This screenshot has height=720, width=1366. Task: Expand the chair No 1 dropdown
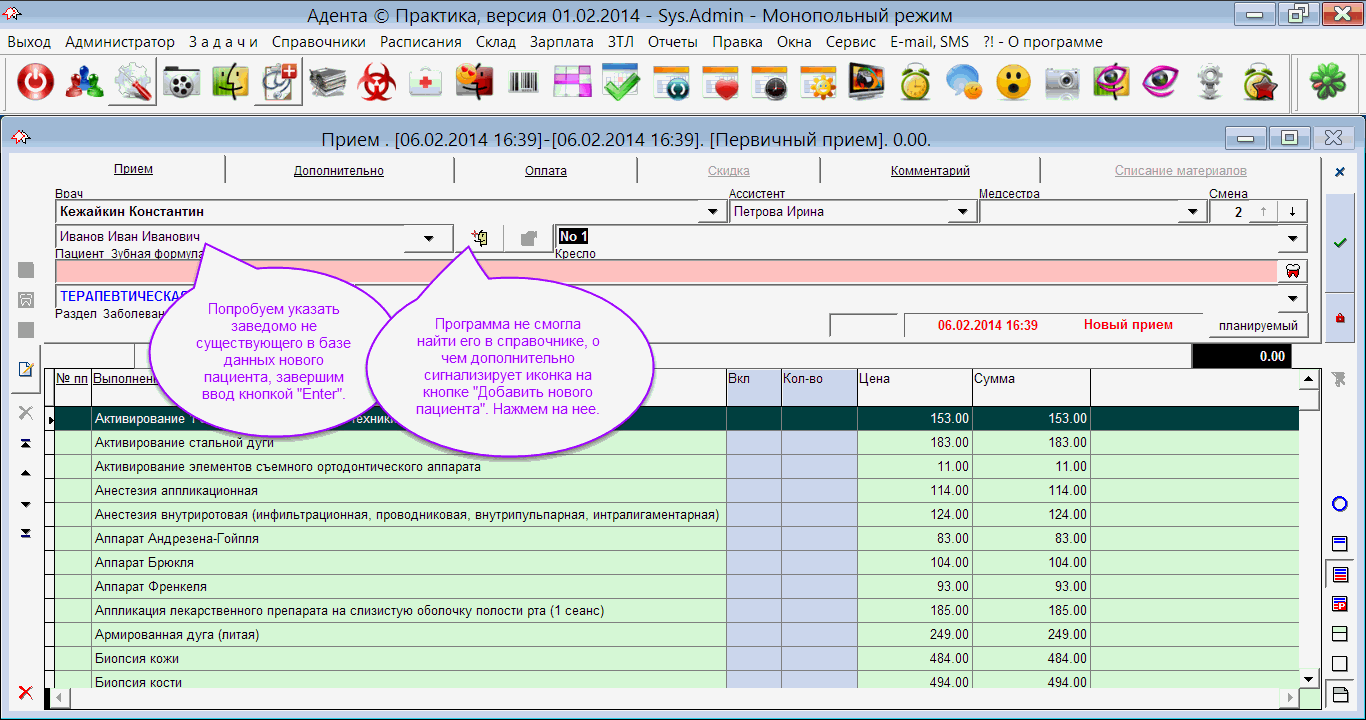click(x=1294, y=238)
